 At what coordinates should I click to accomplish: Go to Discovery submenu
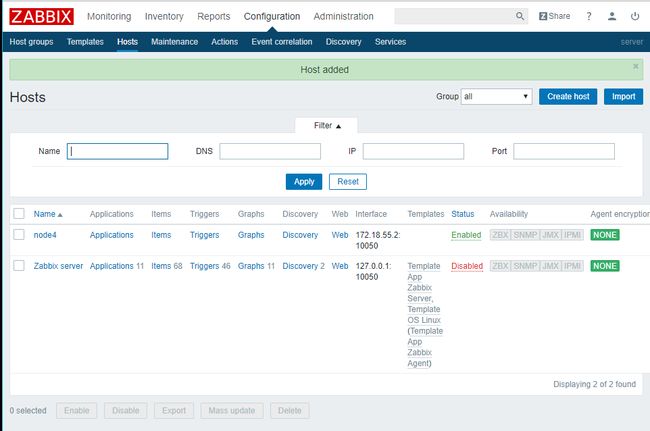[x=343, y=42]
